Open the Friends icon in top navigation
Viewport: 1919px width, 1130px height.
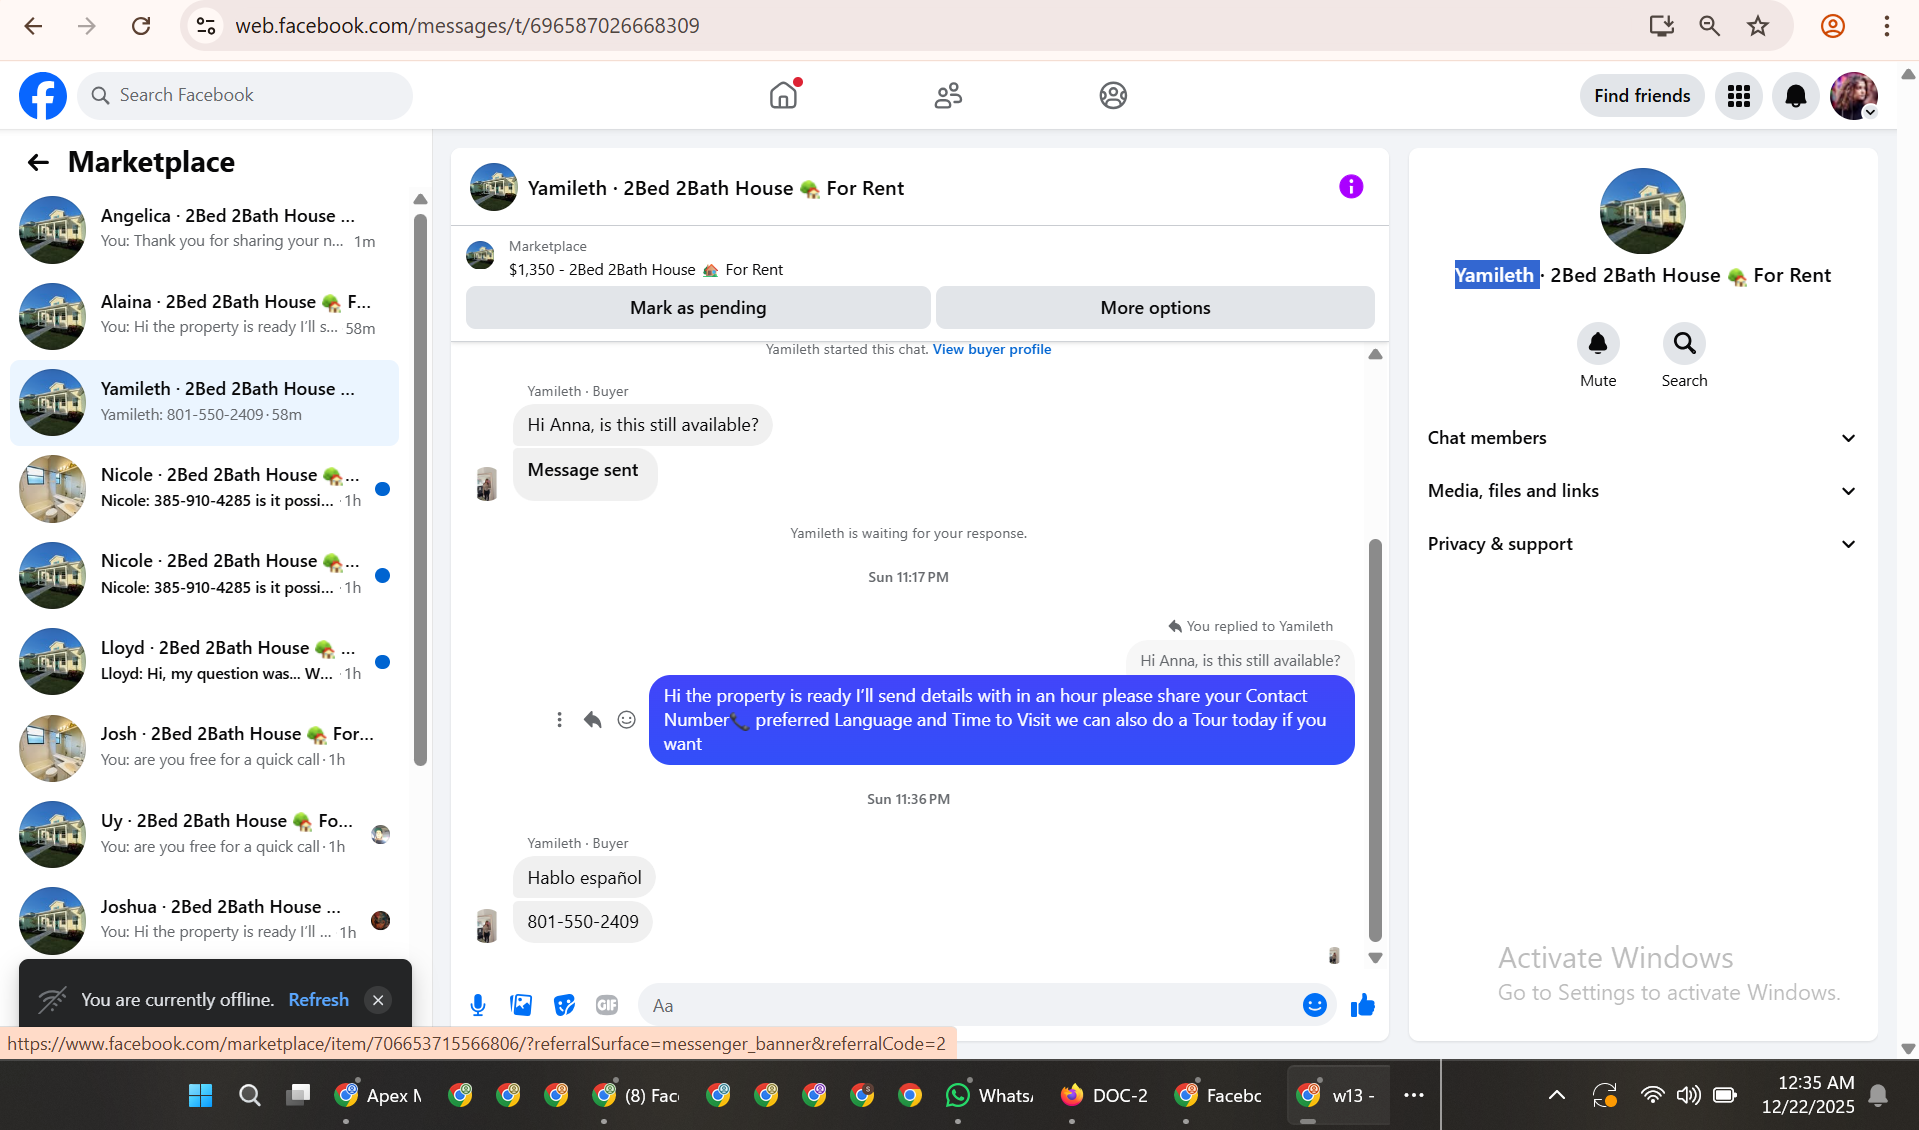point(948,95)
